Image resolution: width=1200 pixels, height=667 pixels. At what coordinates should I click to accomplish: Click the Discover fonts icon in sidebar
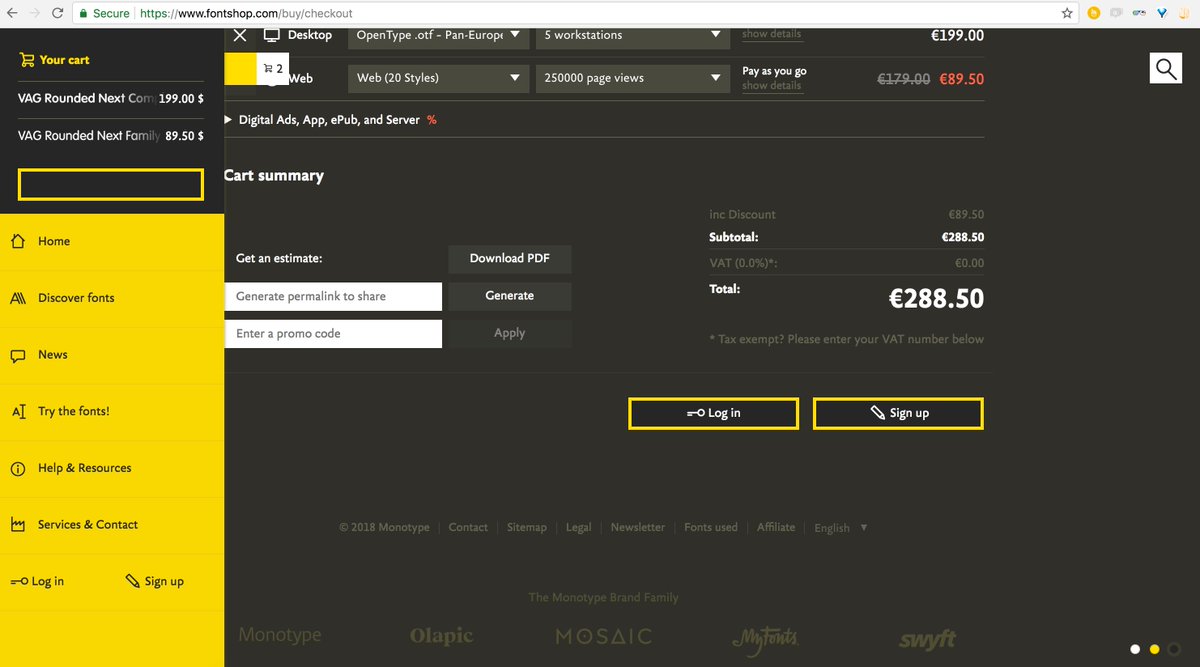(18, 298)
